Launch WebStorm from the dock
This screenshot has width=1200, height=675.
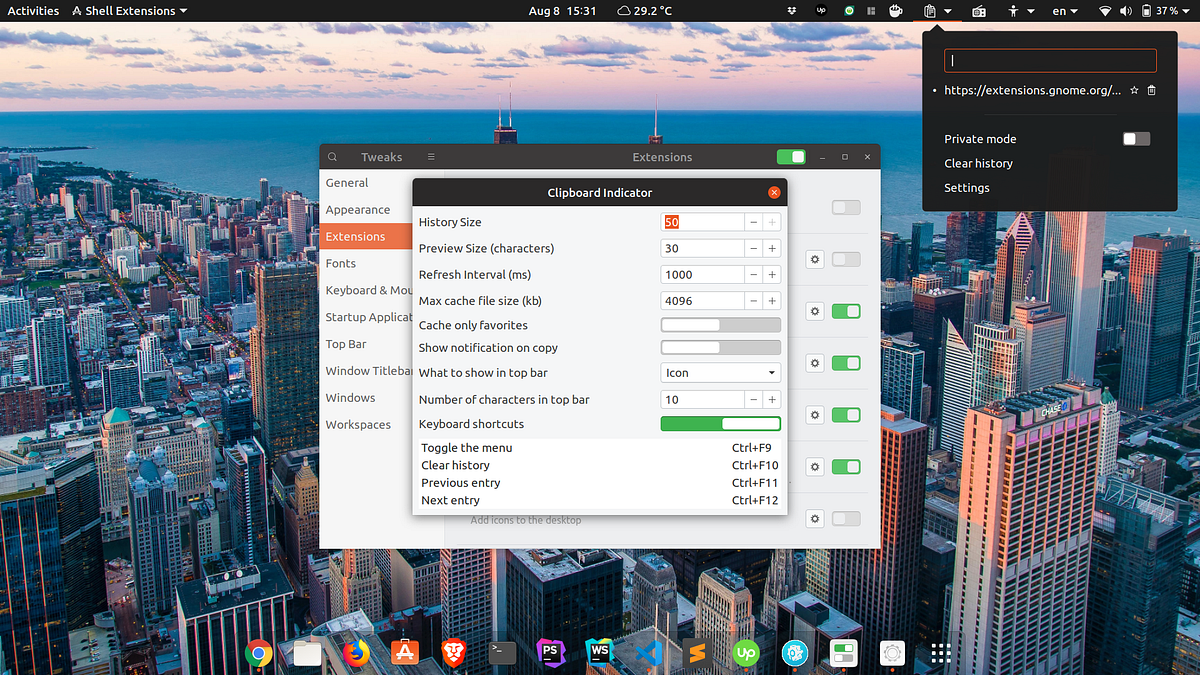(x=598, y=652)
